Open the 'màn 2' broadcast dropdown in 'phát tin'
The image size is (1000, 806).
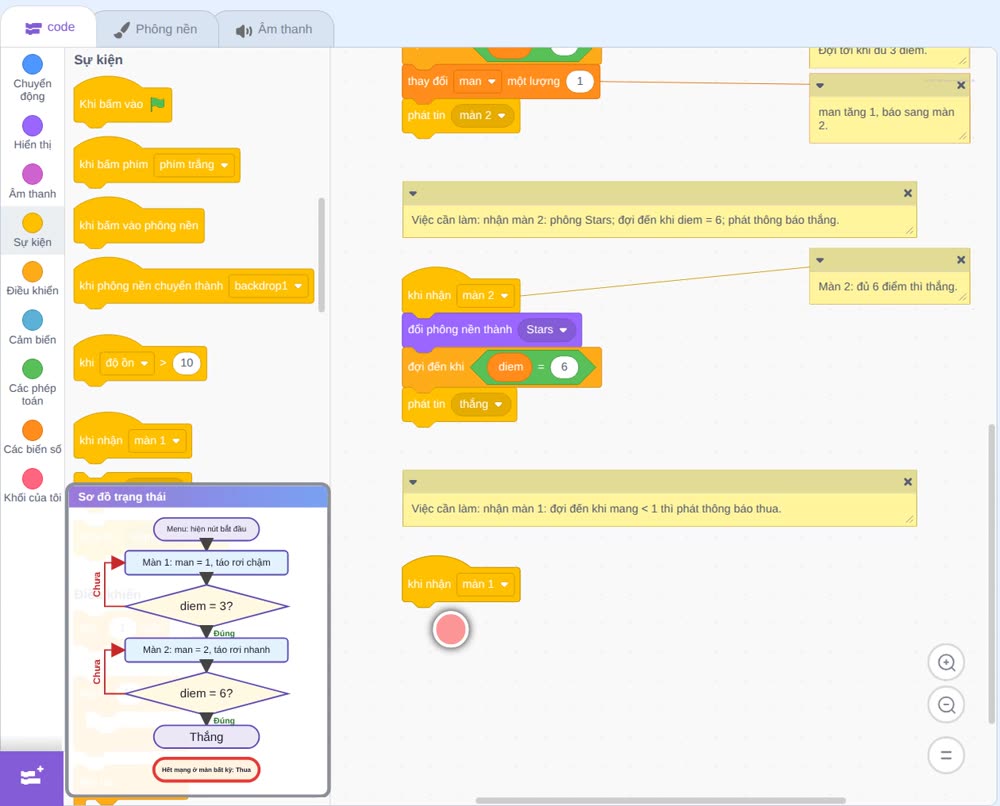tap(482, 115)
